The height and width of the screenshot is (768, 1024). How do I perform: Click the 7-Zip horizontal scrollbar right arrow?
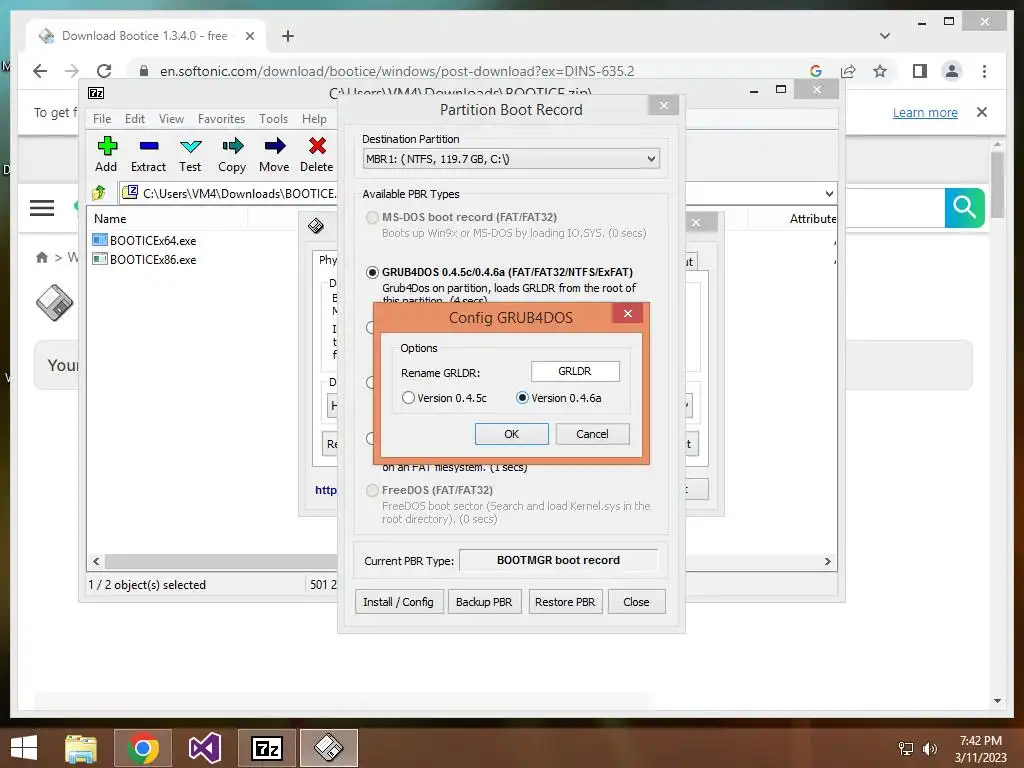827,562
